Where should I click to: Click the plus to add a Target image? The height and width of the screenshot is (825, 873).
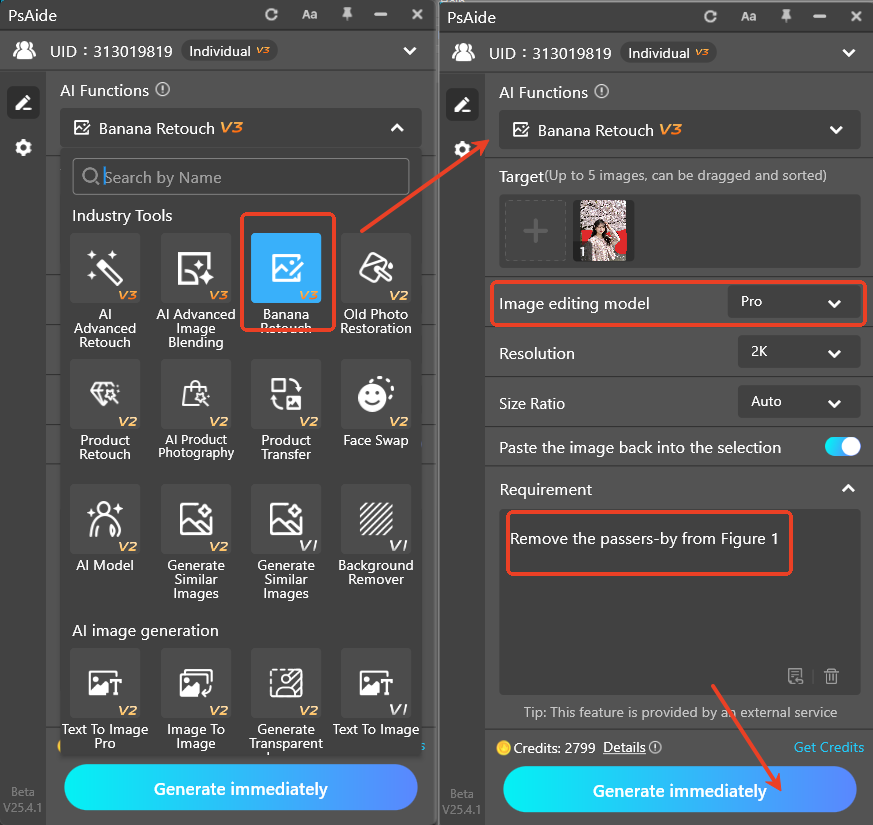pyautogui.click(x=536, y=231)
